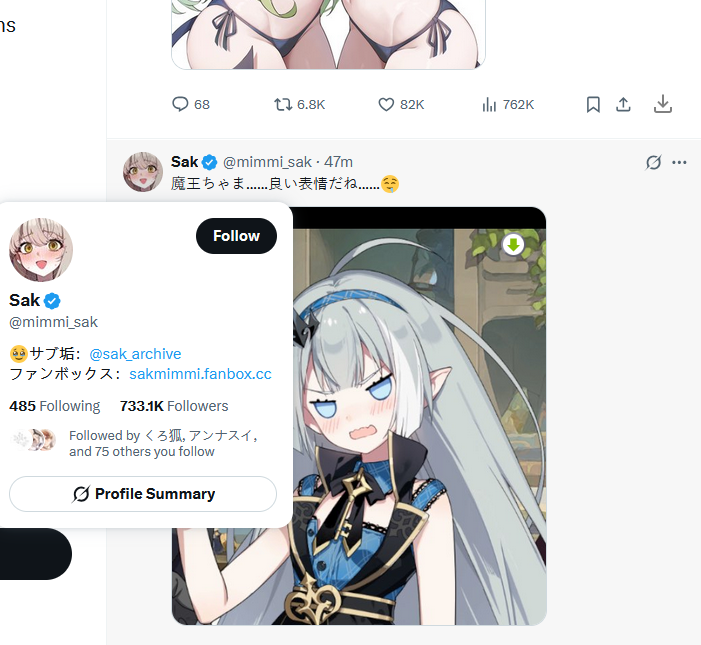
Task: Click the download media icon
Action: click(x=663, y=104)
